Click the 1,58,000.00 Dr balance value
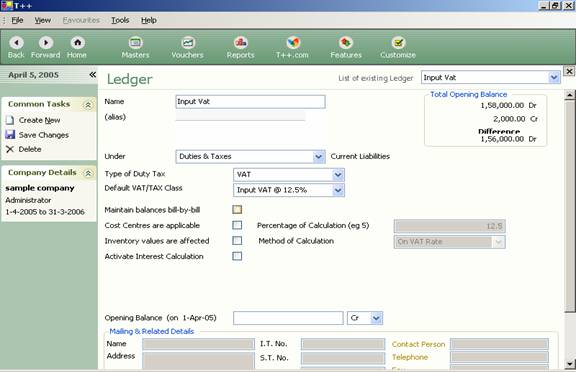Viewport: 576px width, 372px height. (508, 105)
